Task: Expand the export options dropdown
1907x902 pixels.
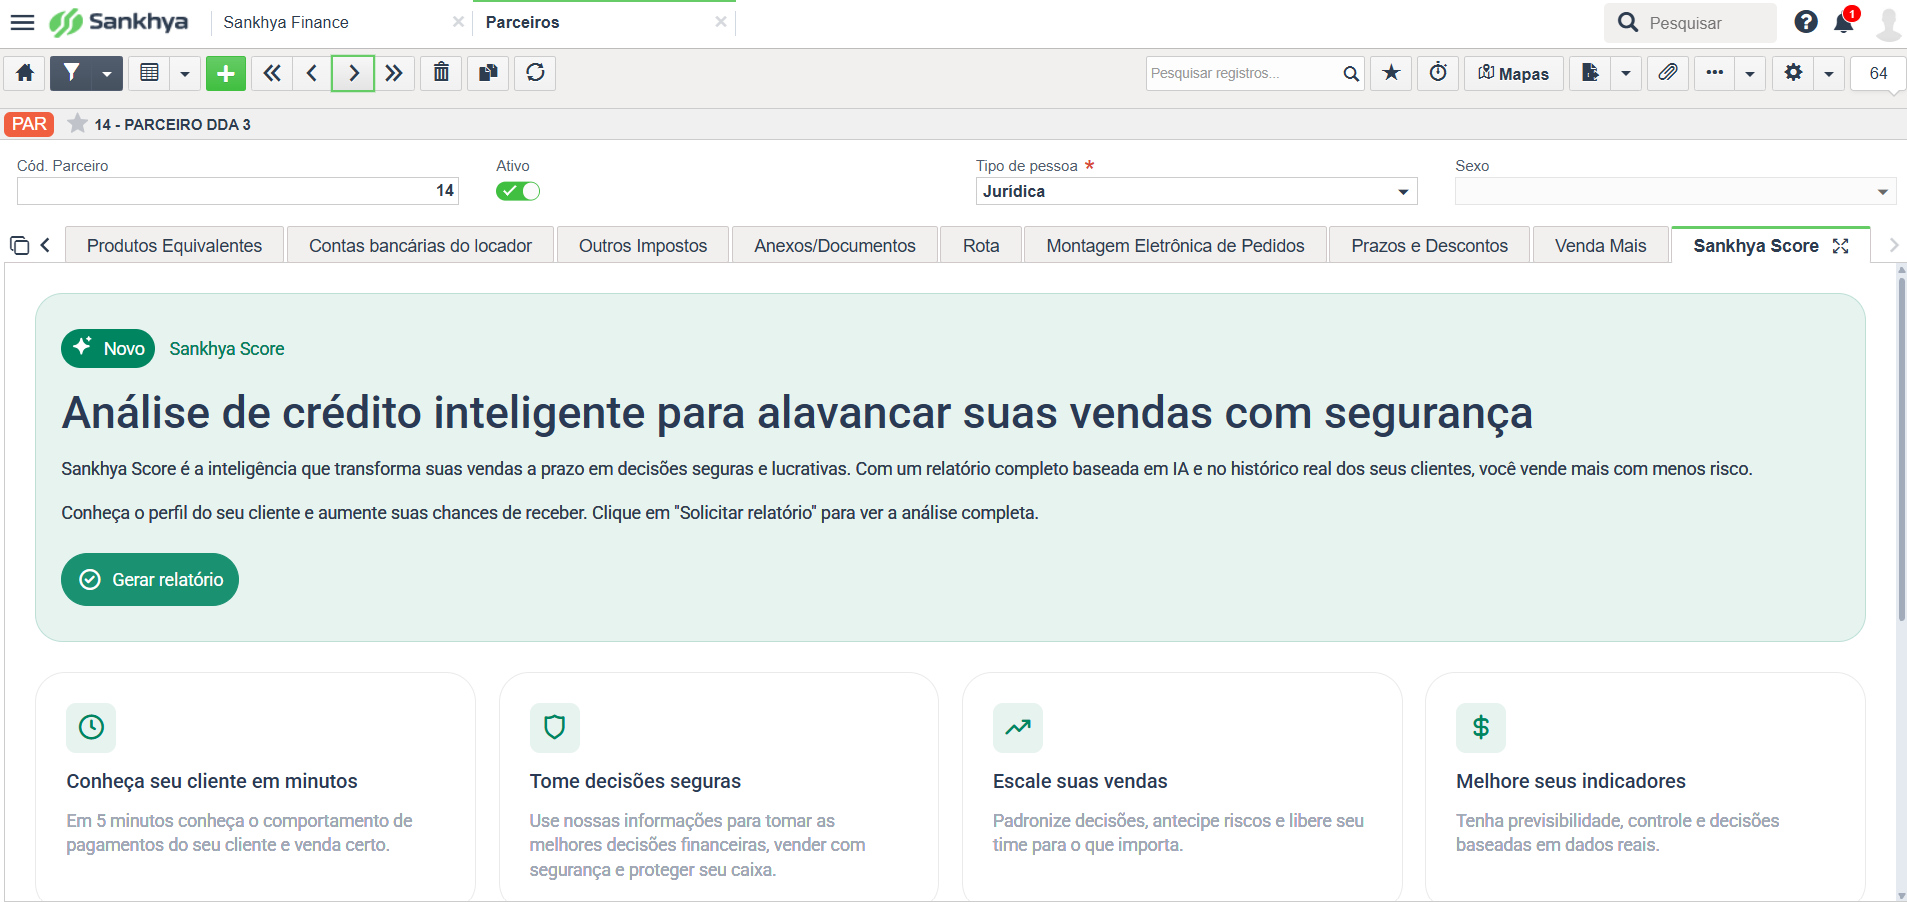Action: 1626,73
